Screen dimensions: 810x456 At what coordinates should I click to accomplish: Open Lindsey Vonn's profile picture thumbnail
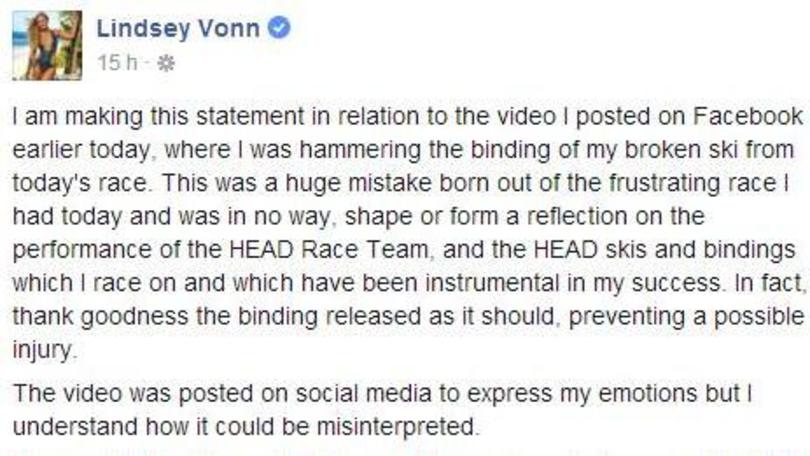click(x=47, y=45)
